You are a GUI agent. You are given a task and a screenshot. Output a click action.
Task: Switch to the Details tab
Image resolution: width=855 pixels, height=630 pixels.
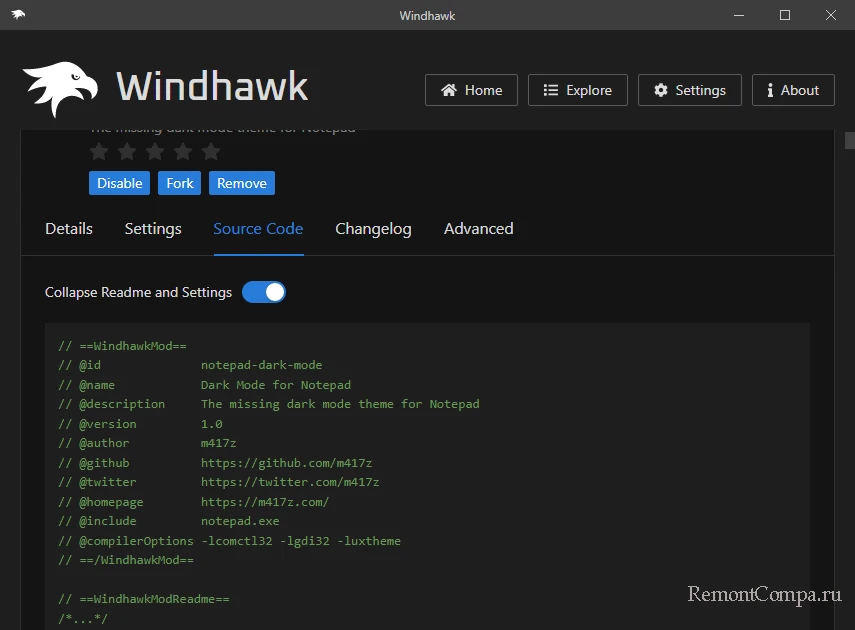(69, 229)
